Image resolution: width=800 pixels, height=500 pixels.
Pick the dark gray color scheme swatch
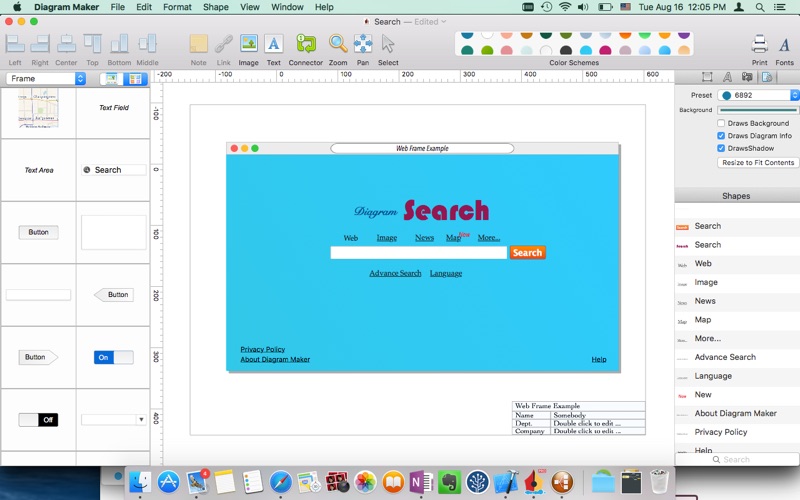coord(565,51)
